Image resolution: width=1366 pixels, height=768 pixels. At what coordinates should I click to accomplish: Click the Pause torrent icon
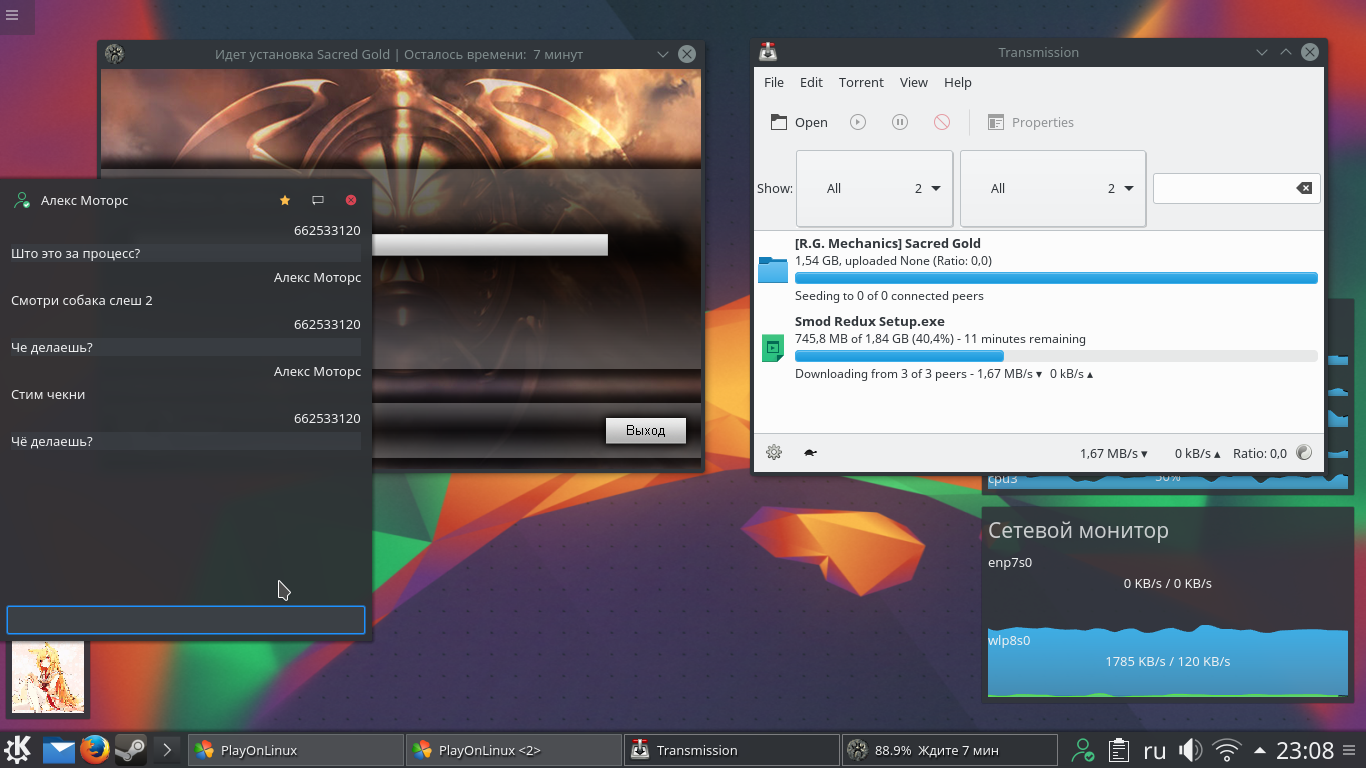point(900,122)
